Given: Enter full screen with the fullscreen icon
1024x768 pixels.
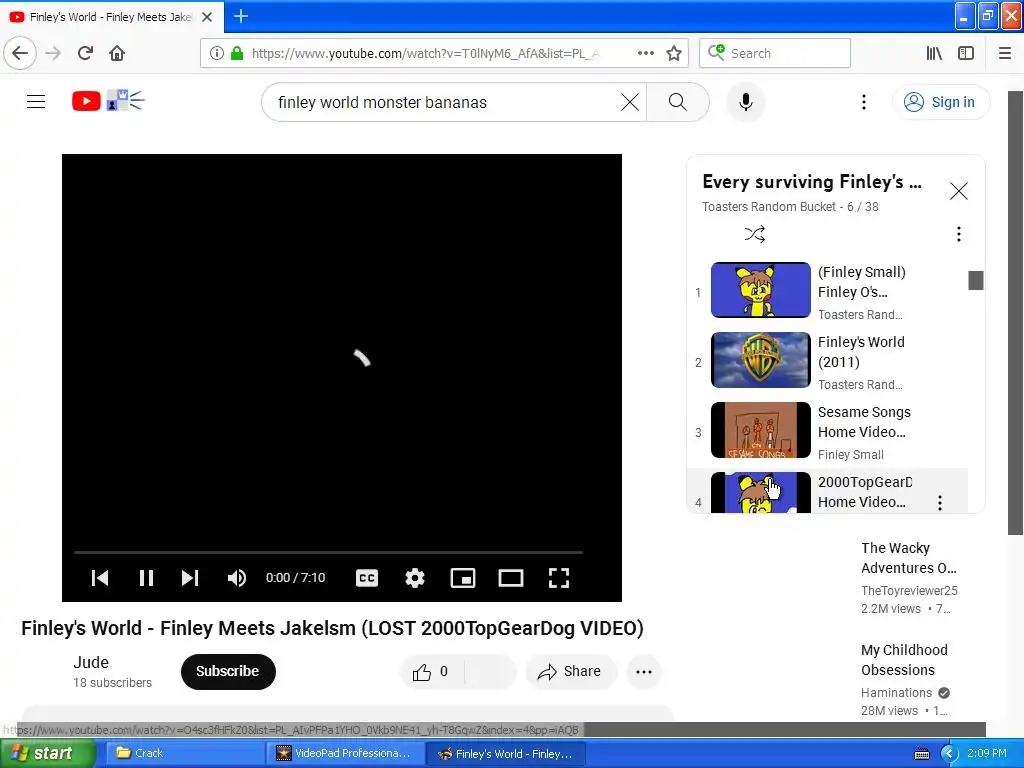Looking at the screenshot, I should 559,578.
